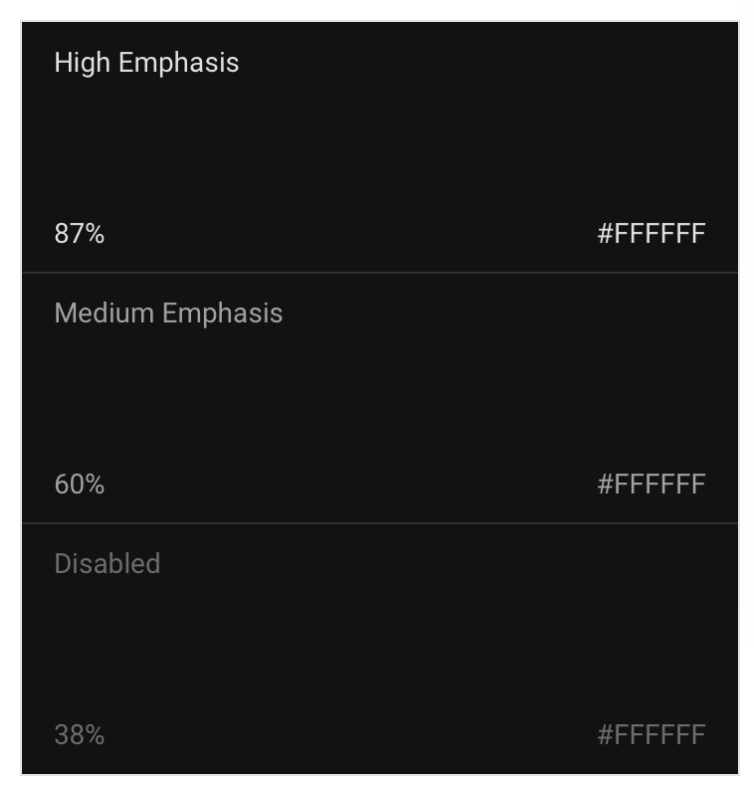Select the 38% opacity label
754x788 pixels.
pos(79,735)
